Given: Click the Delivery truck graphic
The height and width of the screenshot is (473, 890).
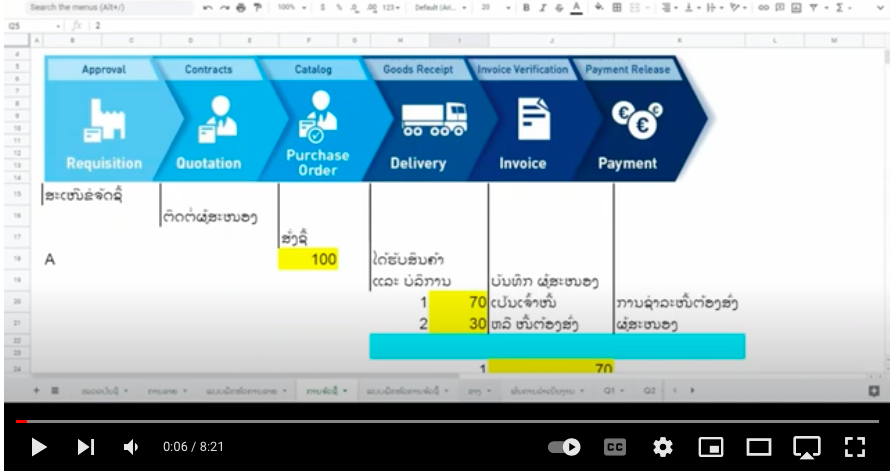Looking at the screenshot, I should [434, 119].
